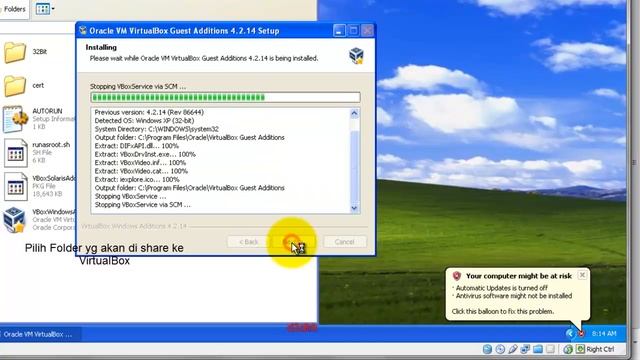The width and height of the screenshot is (640, 360).
Task: Click the mouse integration status icon
Action: click(x=568, y=349)
